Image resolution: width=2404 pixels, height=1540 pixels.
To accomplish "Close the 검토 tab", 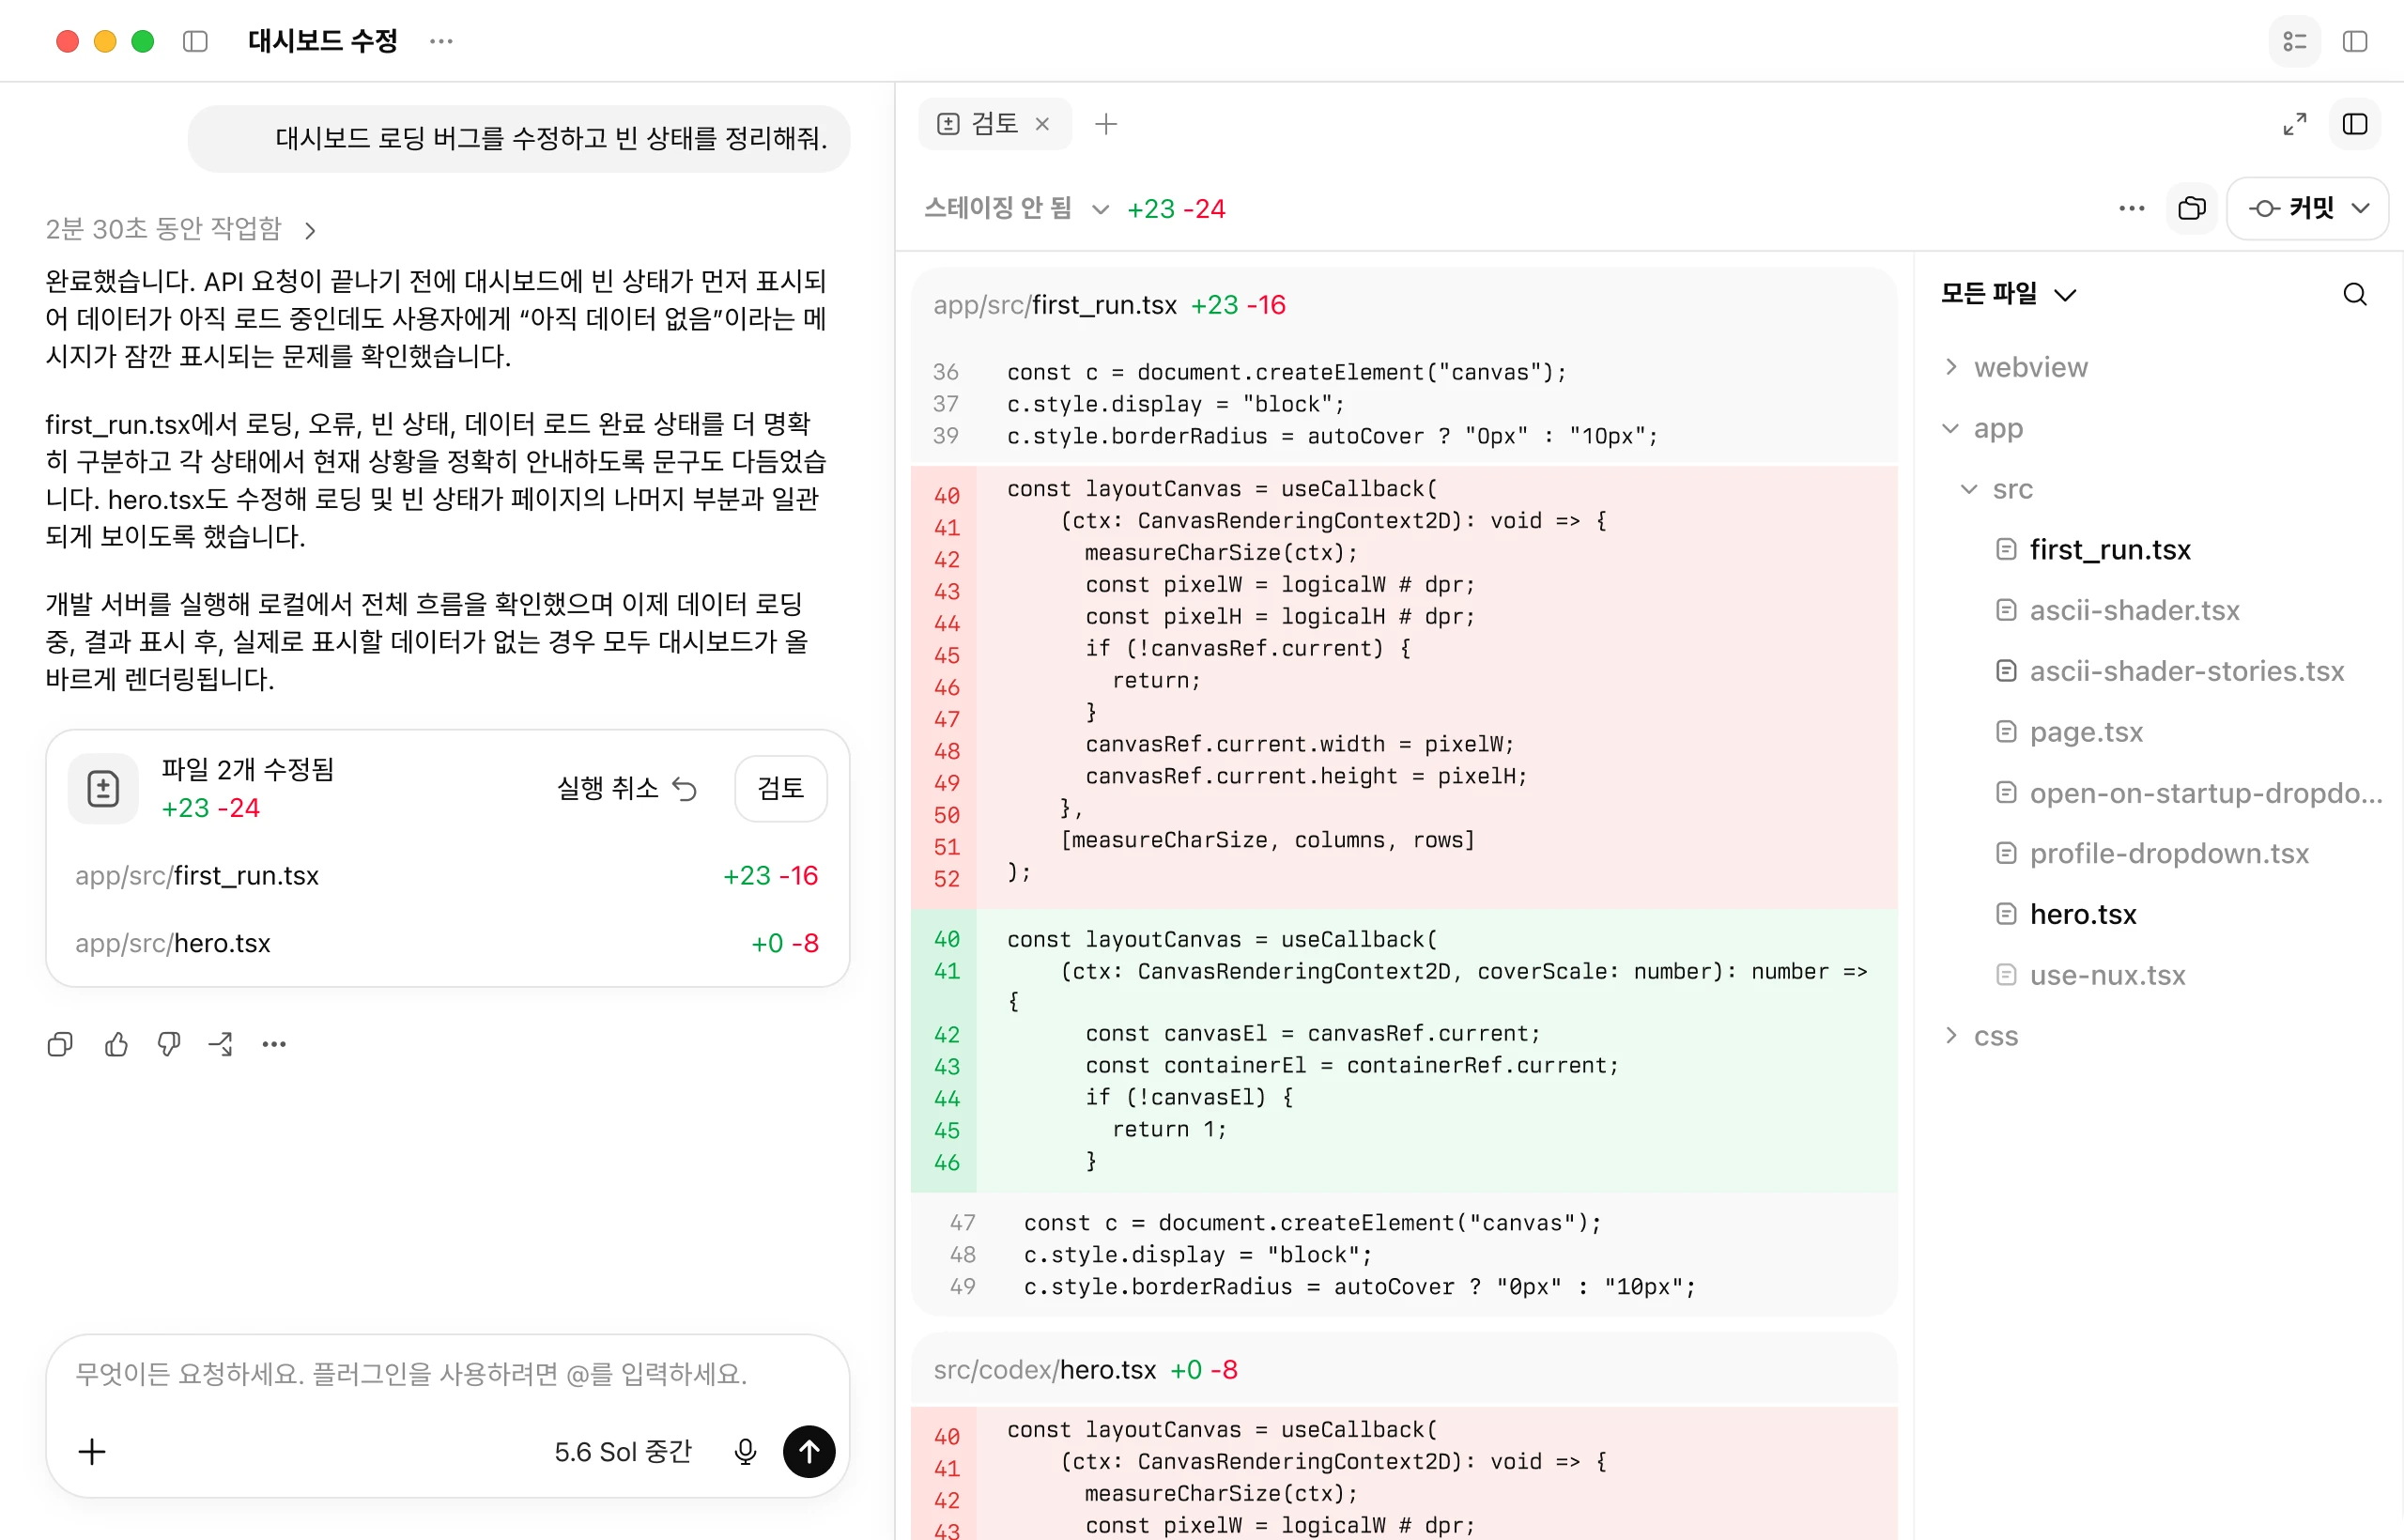I will pyautogui.click(x=1042, y=124).
